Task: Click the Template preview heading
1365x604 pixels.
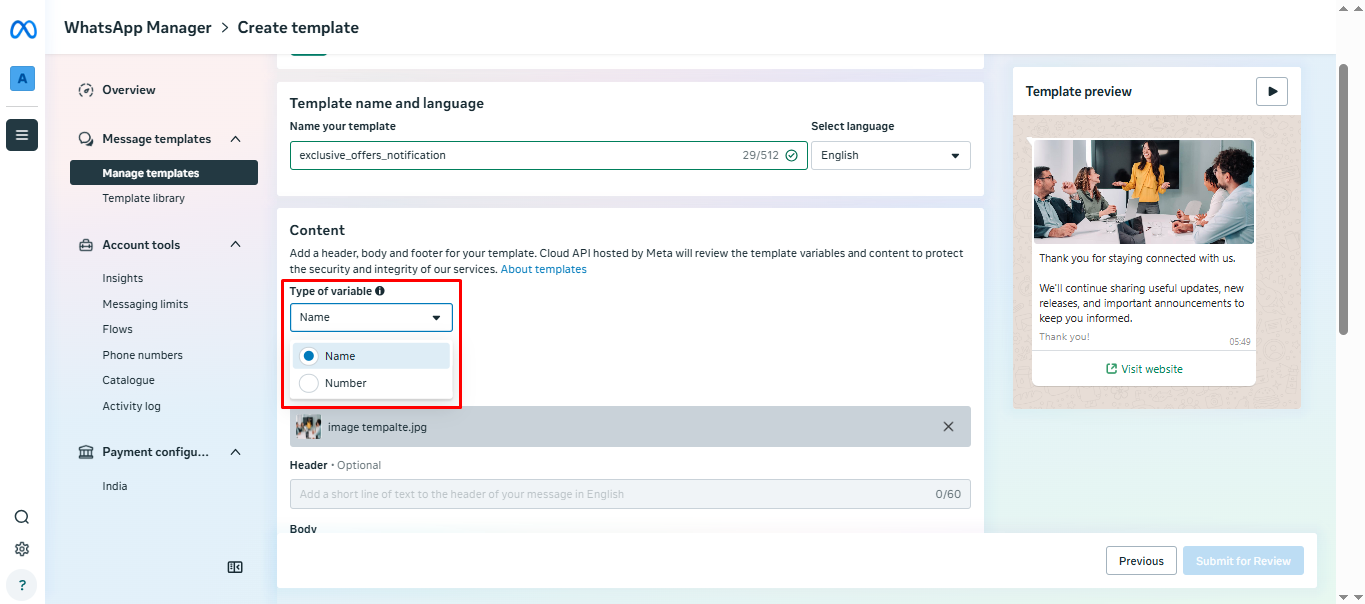Action: [x=1079, y=91]
